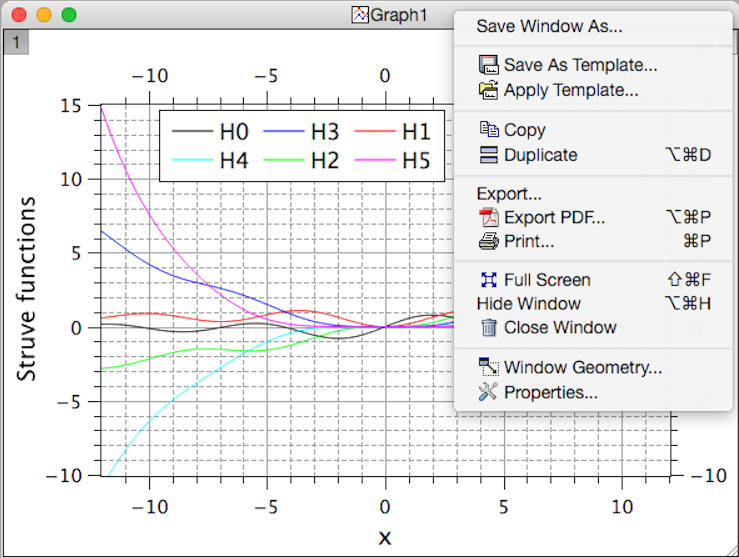The width and height of the screenshot is (739, 558).
Task: Click the Save As Template disk icon
Action: point(488,66)
